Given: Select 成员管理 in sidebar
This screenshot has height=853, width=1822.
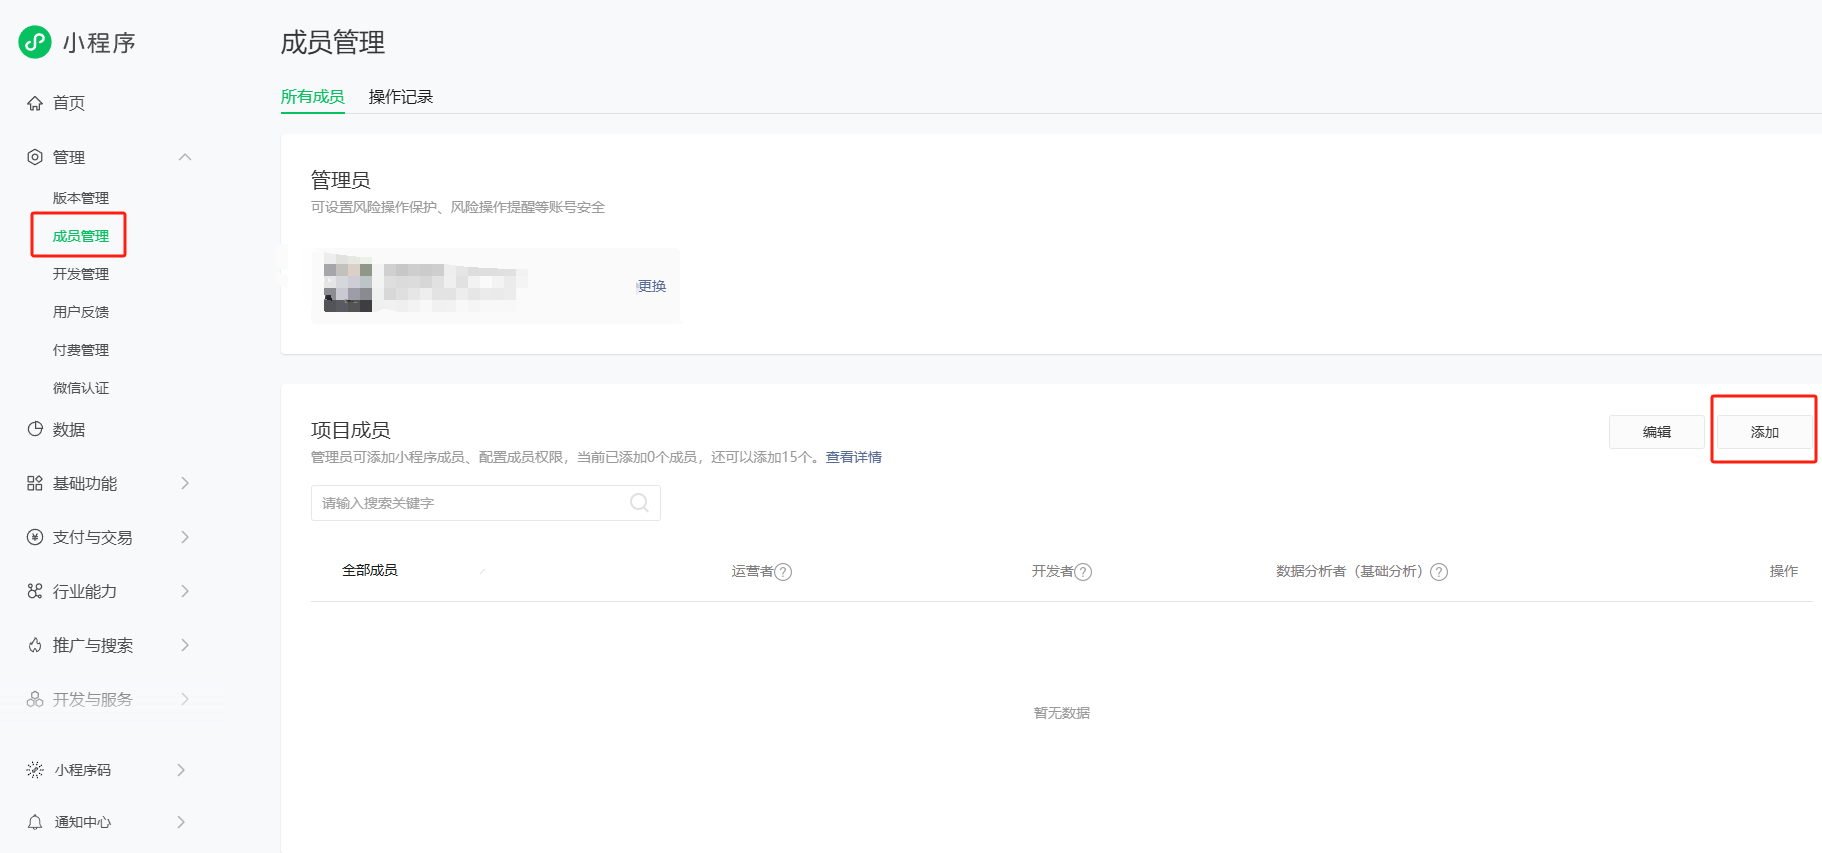Looking at the screenshot, I should pyautogui.click(x=81, y=236).
